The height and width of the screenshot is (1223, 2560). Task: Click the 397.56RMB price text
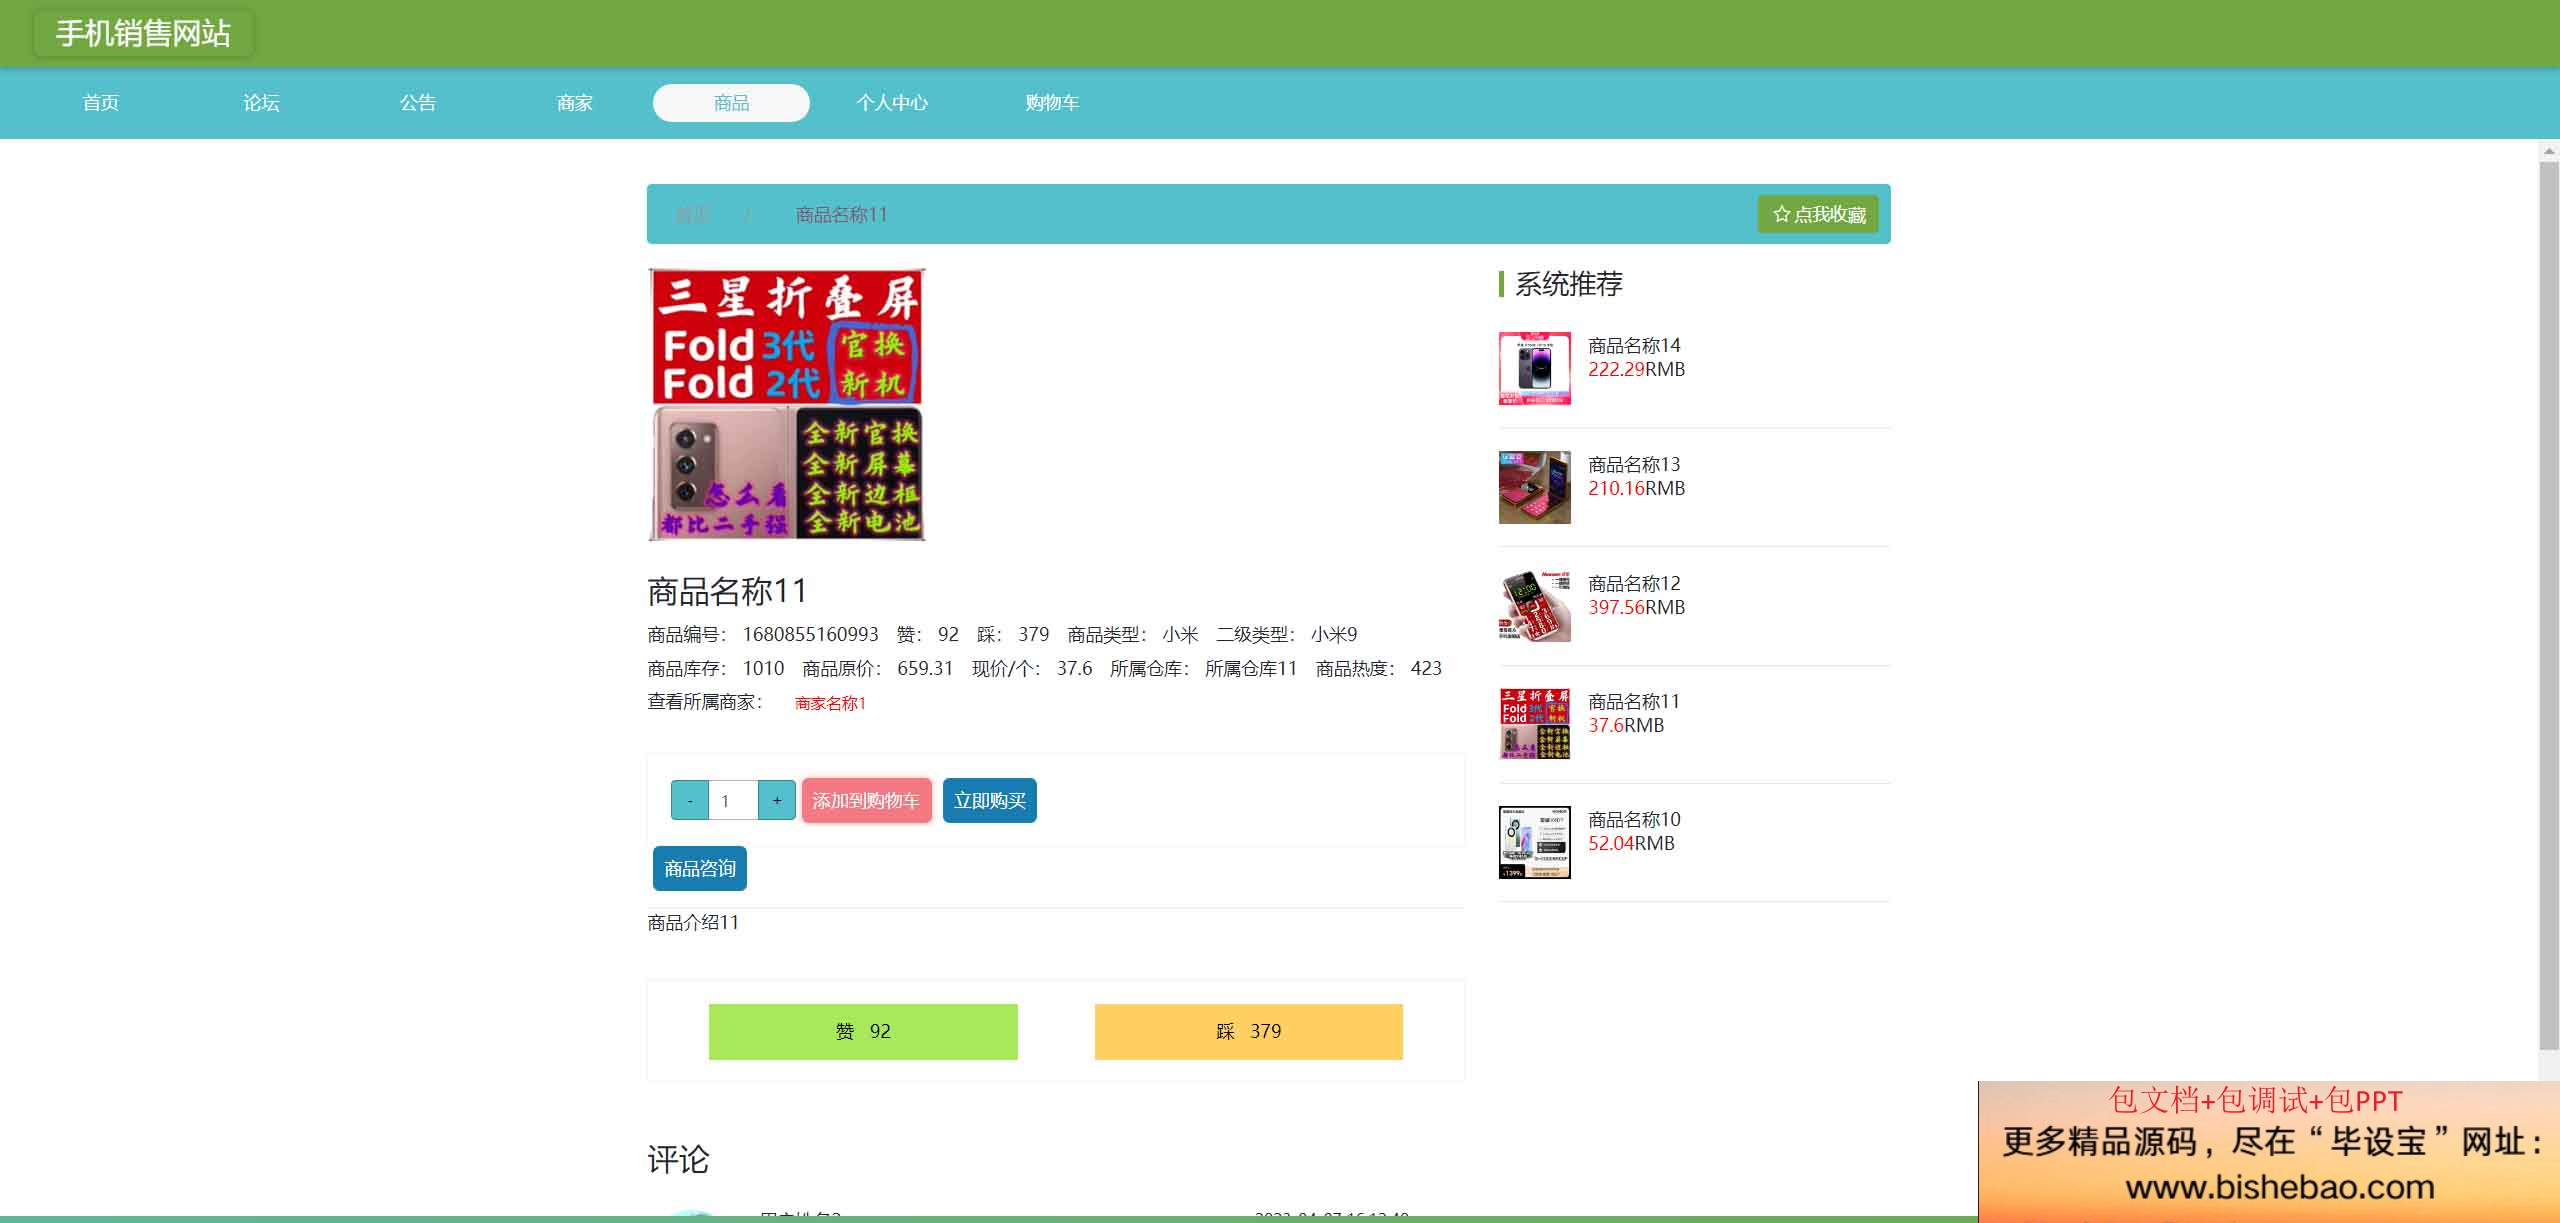(1637, 607)
